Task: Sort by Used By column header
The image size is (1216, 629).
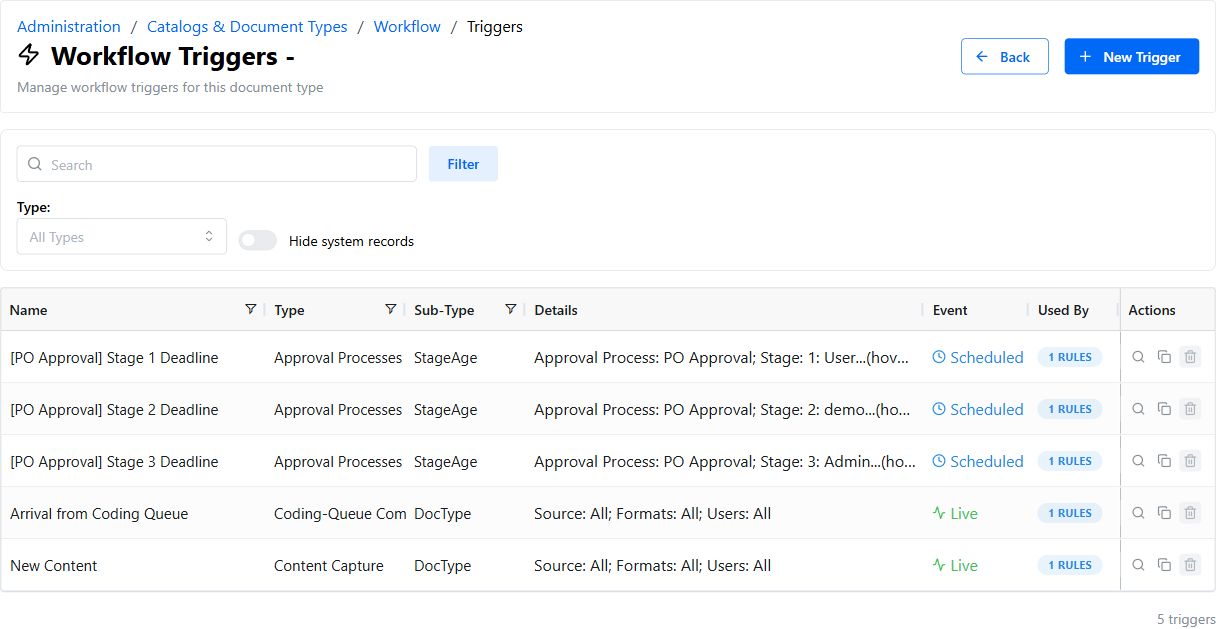Action: (1063, 310)
